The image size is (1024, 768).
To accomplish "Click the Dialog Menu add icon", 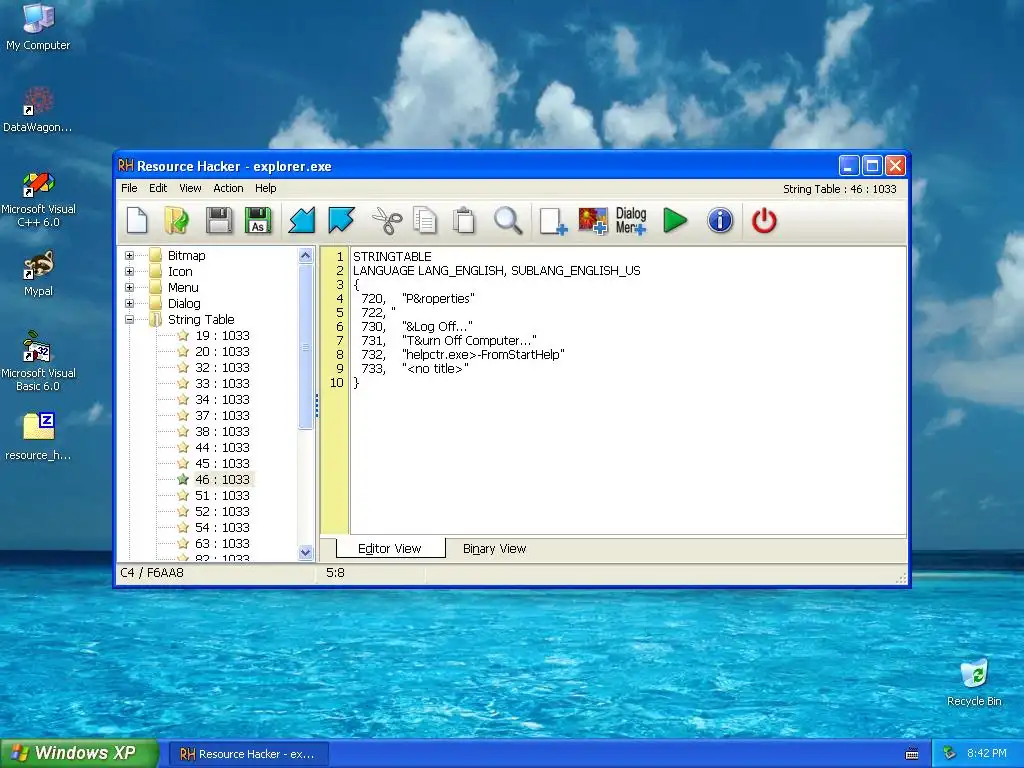I will [x=631, y=221].
